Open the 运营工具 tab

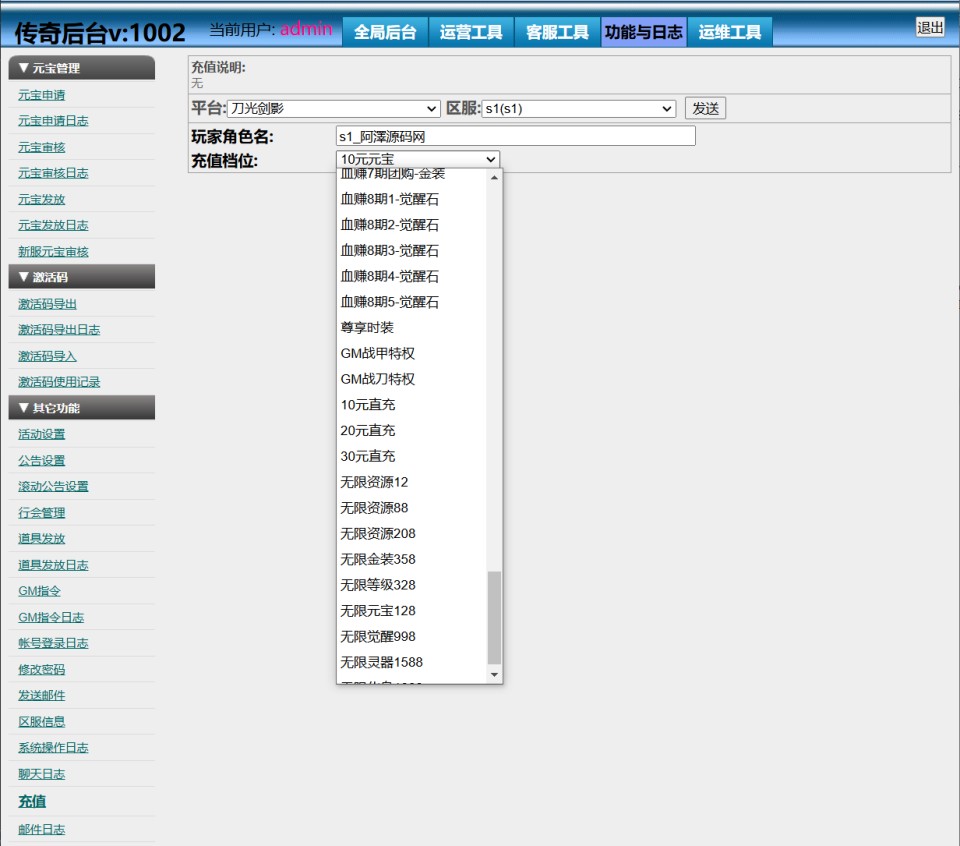point(471,32)
